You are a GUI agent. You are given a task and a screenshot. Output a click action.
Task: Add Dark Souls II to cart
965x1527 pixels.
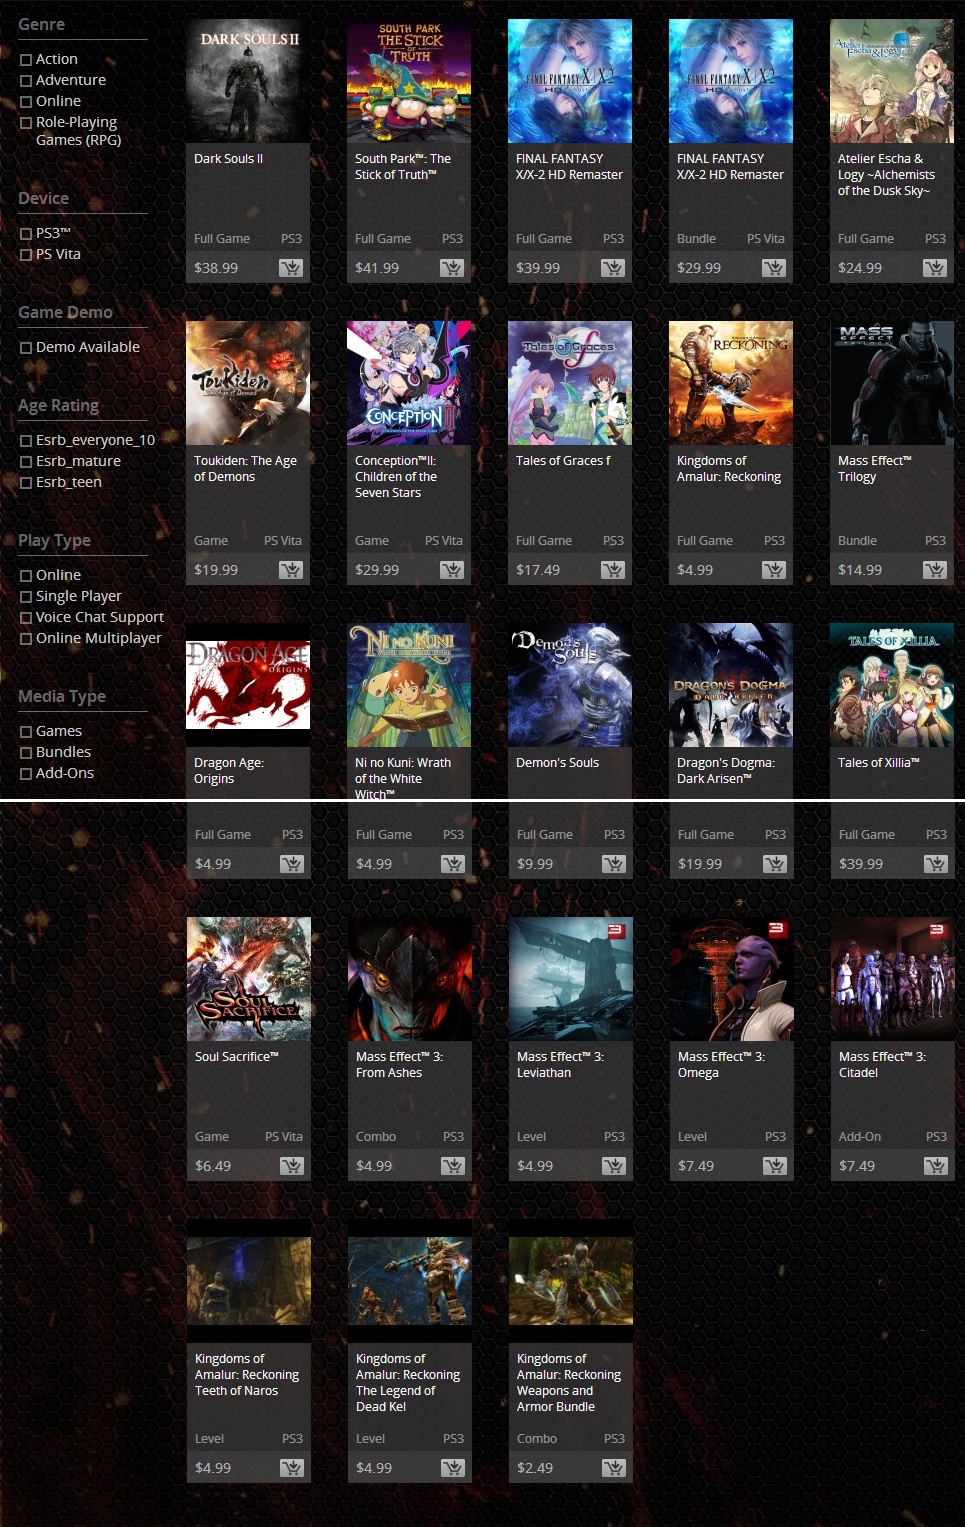coord(291,268)
